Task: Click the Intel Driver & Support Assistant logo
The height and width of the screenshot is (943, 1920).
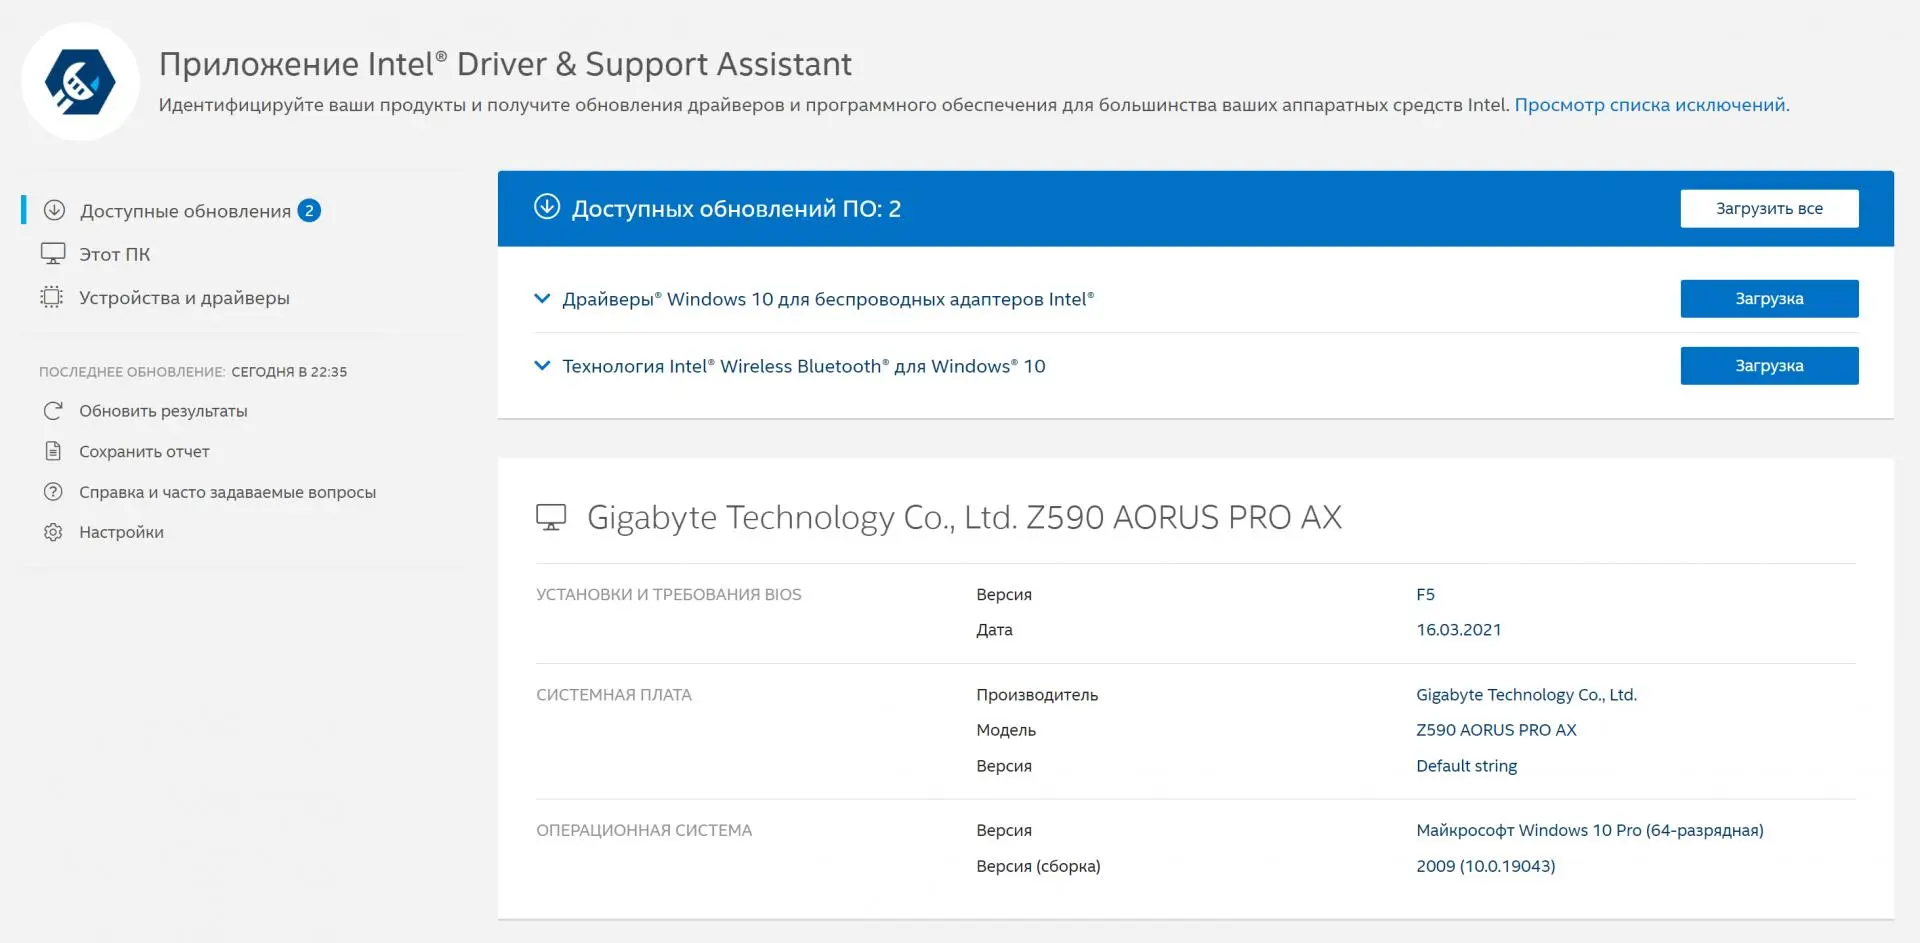Action: (x=80, y=82)
